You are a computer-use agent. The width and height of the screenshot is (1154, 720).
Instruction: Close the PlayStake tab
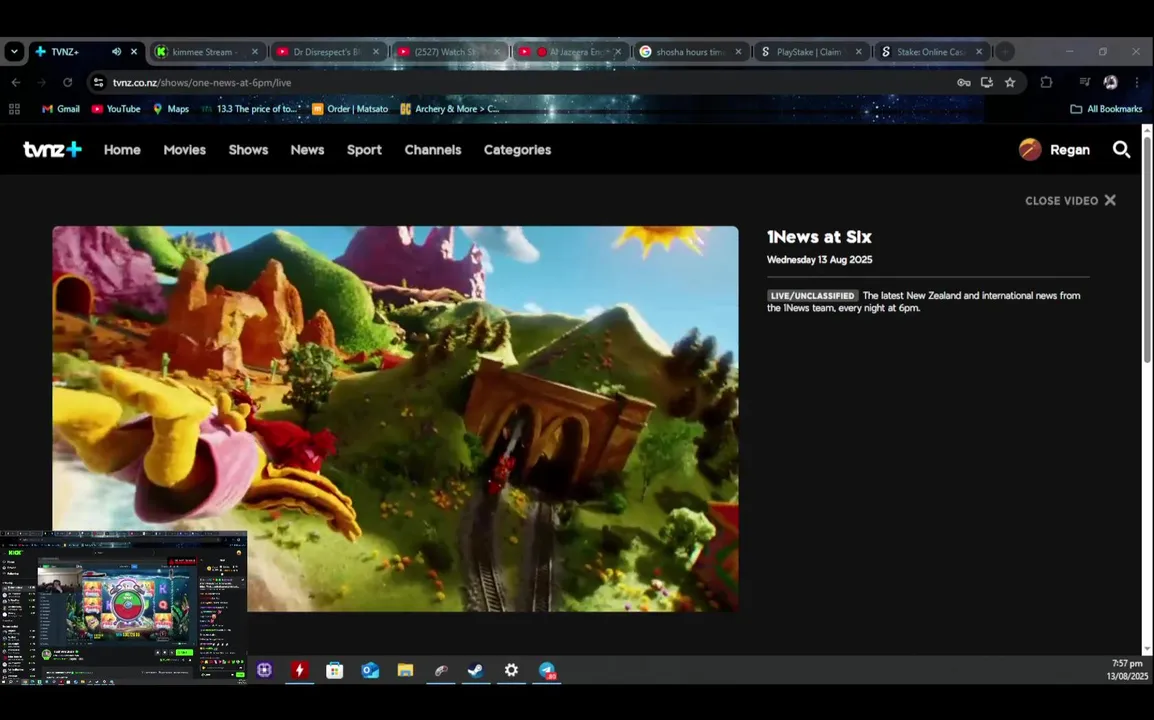click(x=858, y=52)
